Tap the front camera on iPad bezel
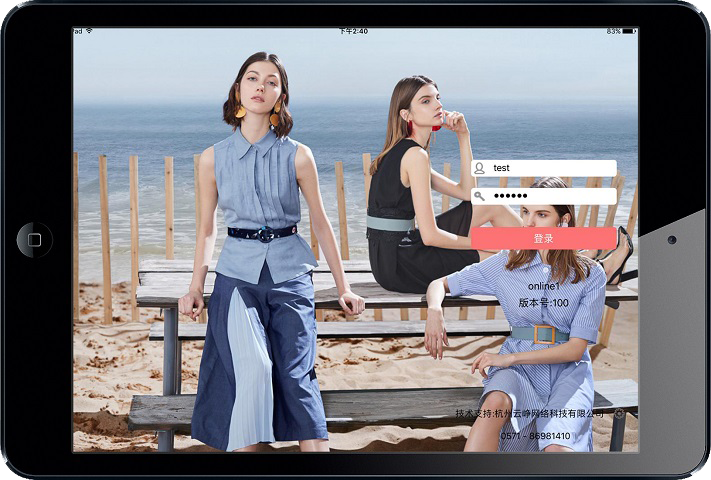The height and width of the screenshot is (480, 711). tap(671, 240)
